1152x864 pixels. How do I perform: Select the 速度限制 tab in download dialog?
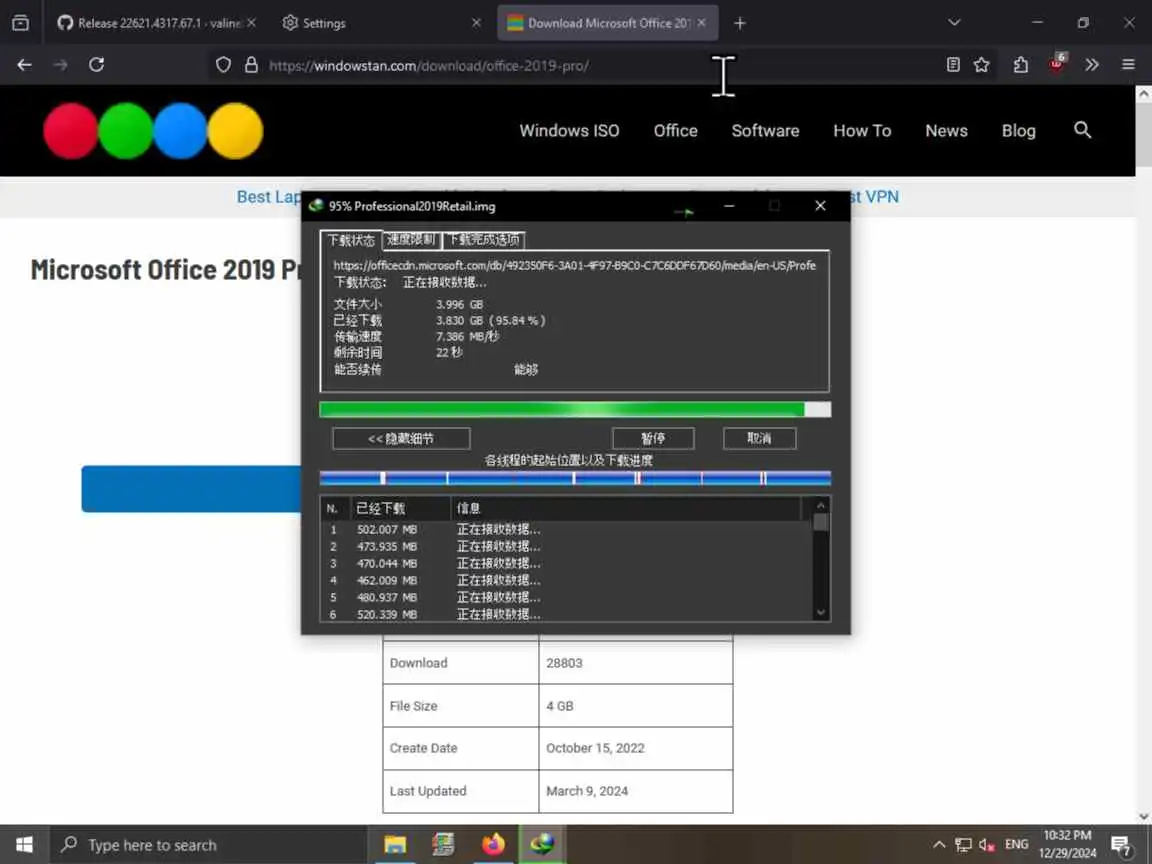411,240
